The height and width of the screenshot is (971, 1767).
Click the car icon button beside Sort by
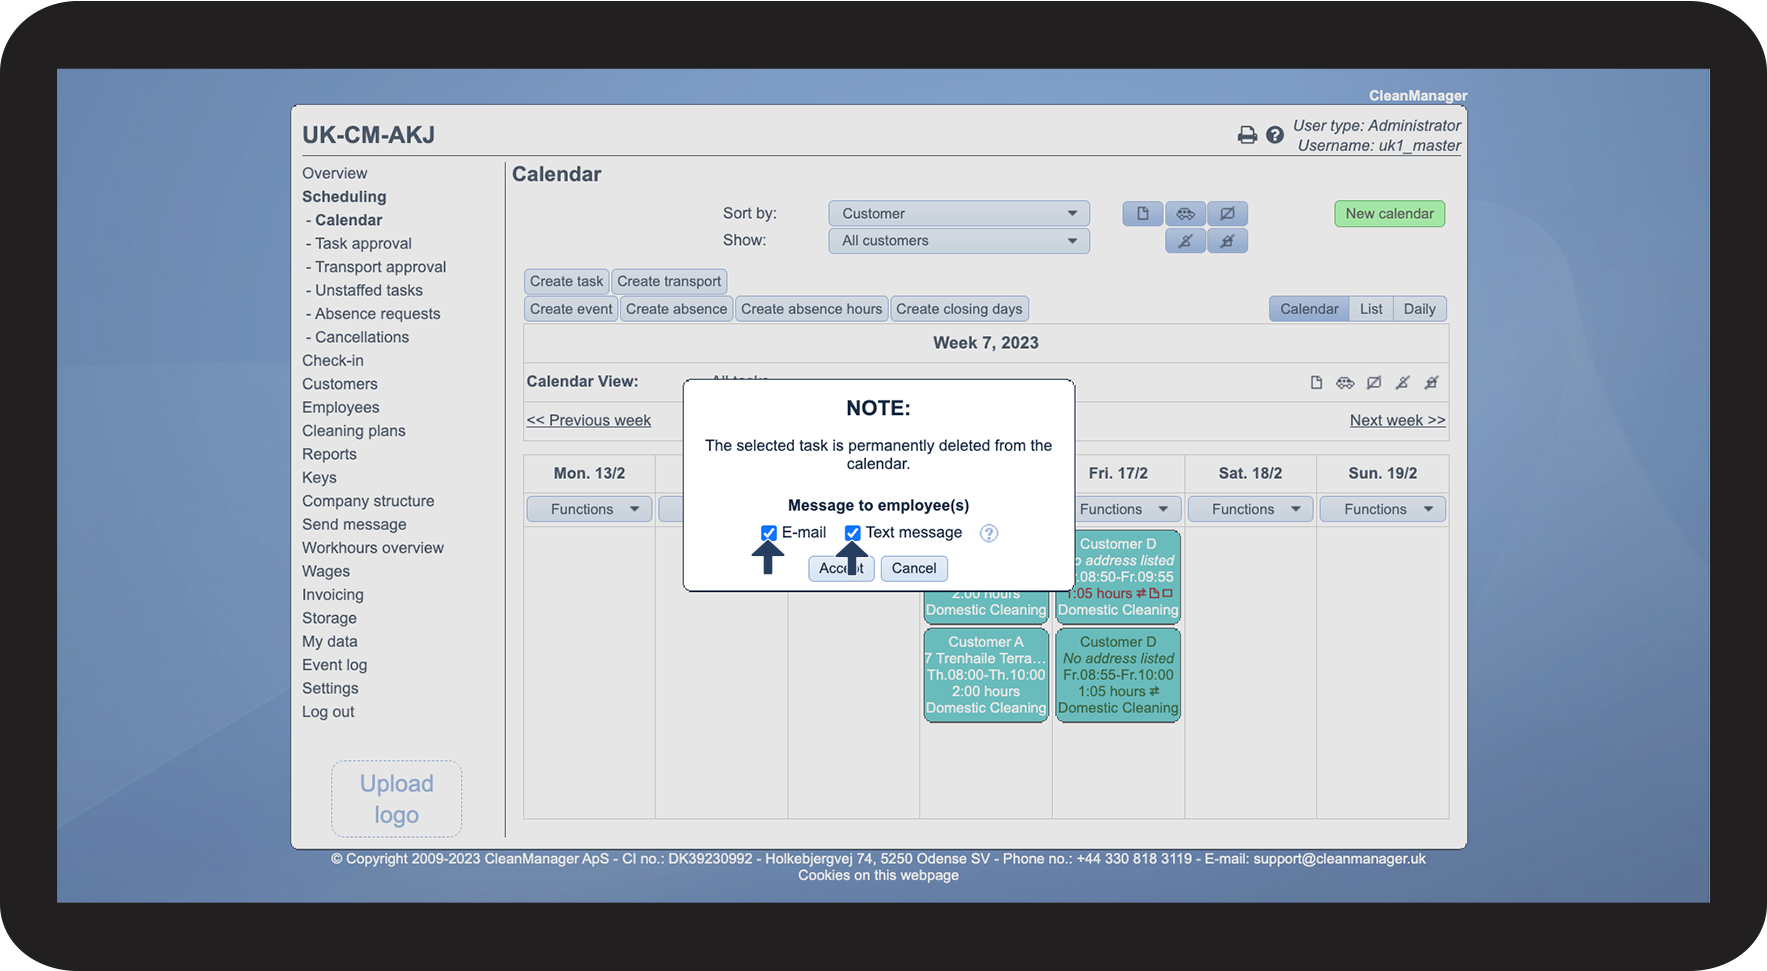tap(1185, 213)
